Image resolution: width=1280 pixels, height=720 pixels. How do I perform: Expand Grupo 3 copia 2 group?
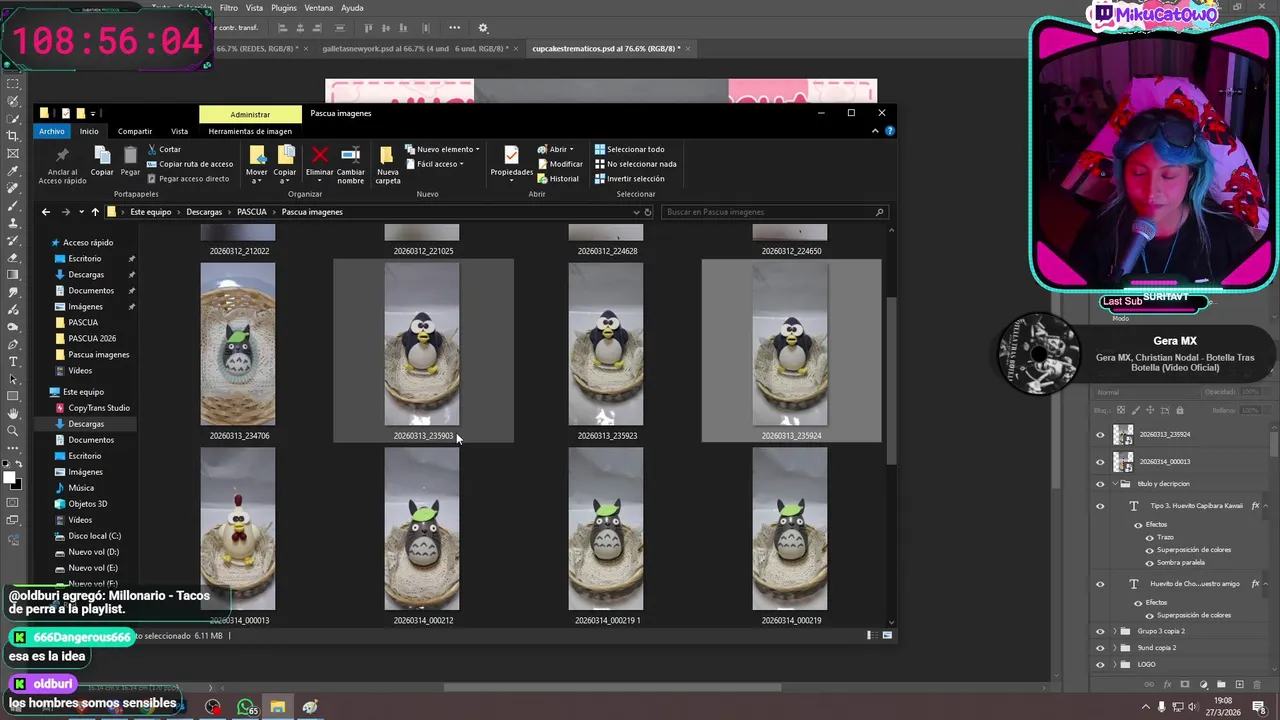pyautogui.click(x=1115, y=632)
